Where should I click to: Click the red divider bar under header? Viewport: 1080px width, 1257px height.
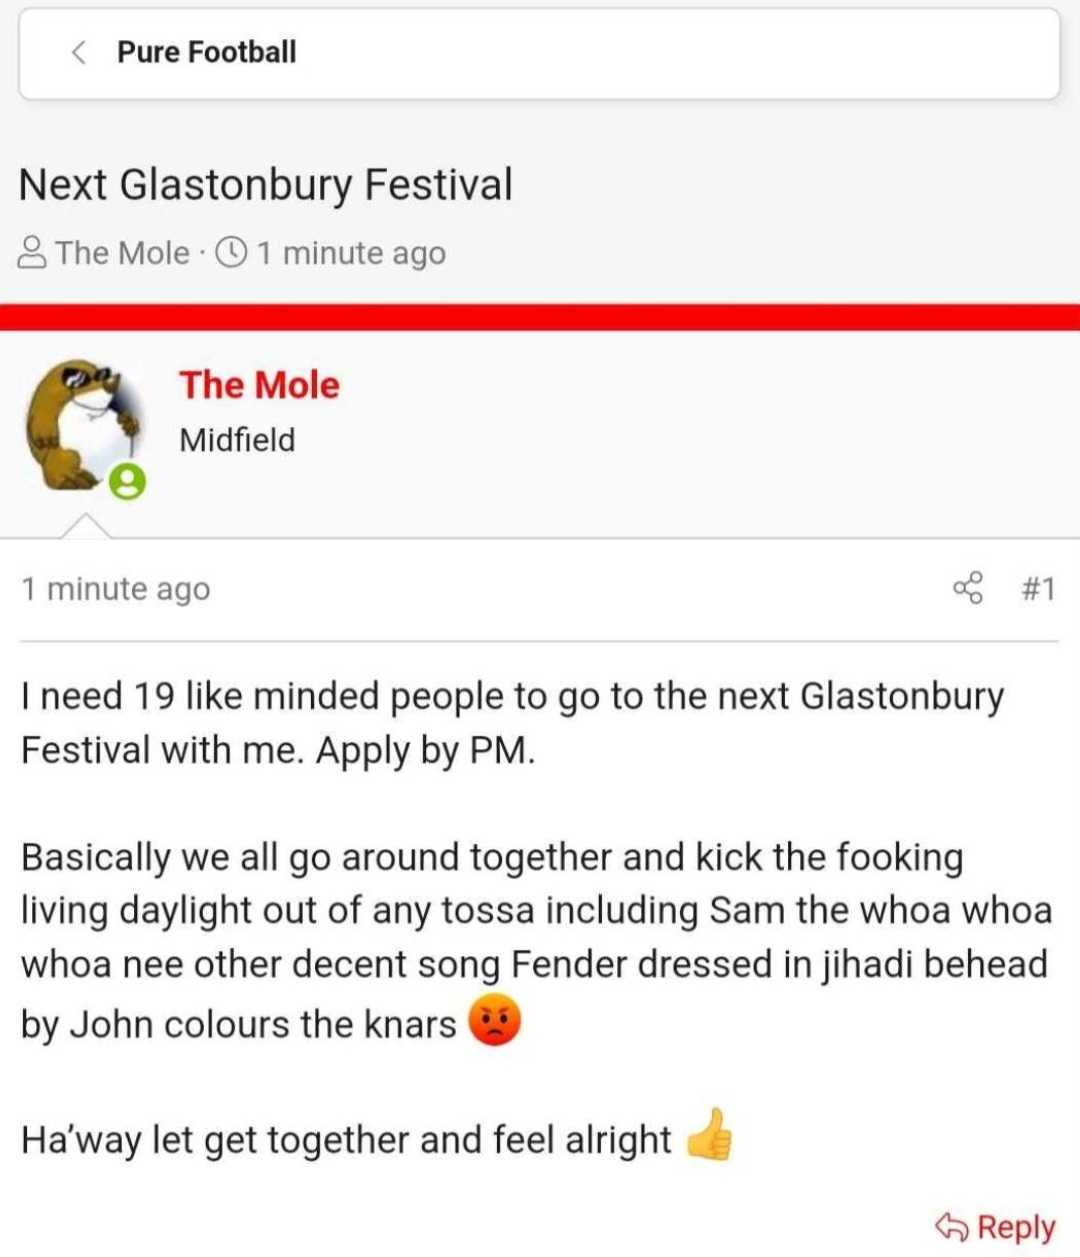point(540,317)
